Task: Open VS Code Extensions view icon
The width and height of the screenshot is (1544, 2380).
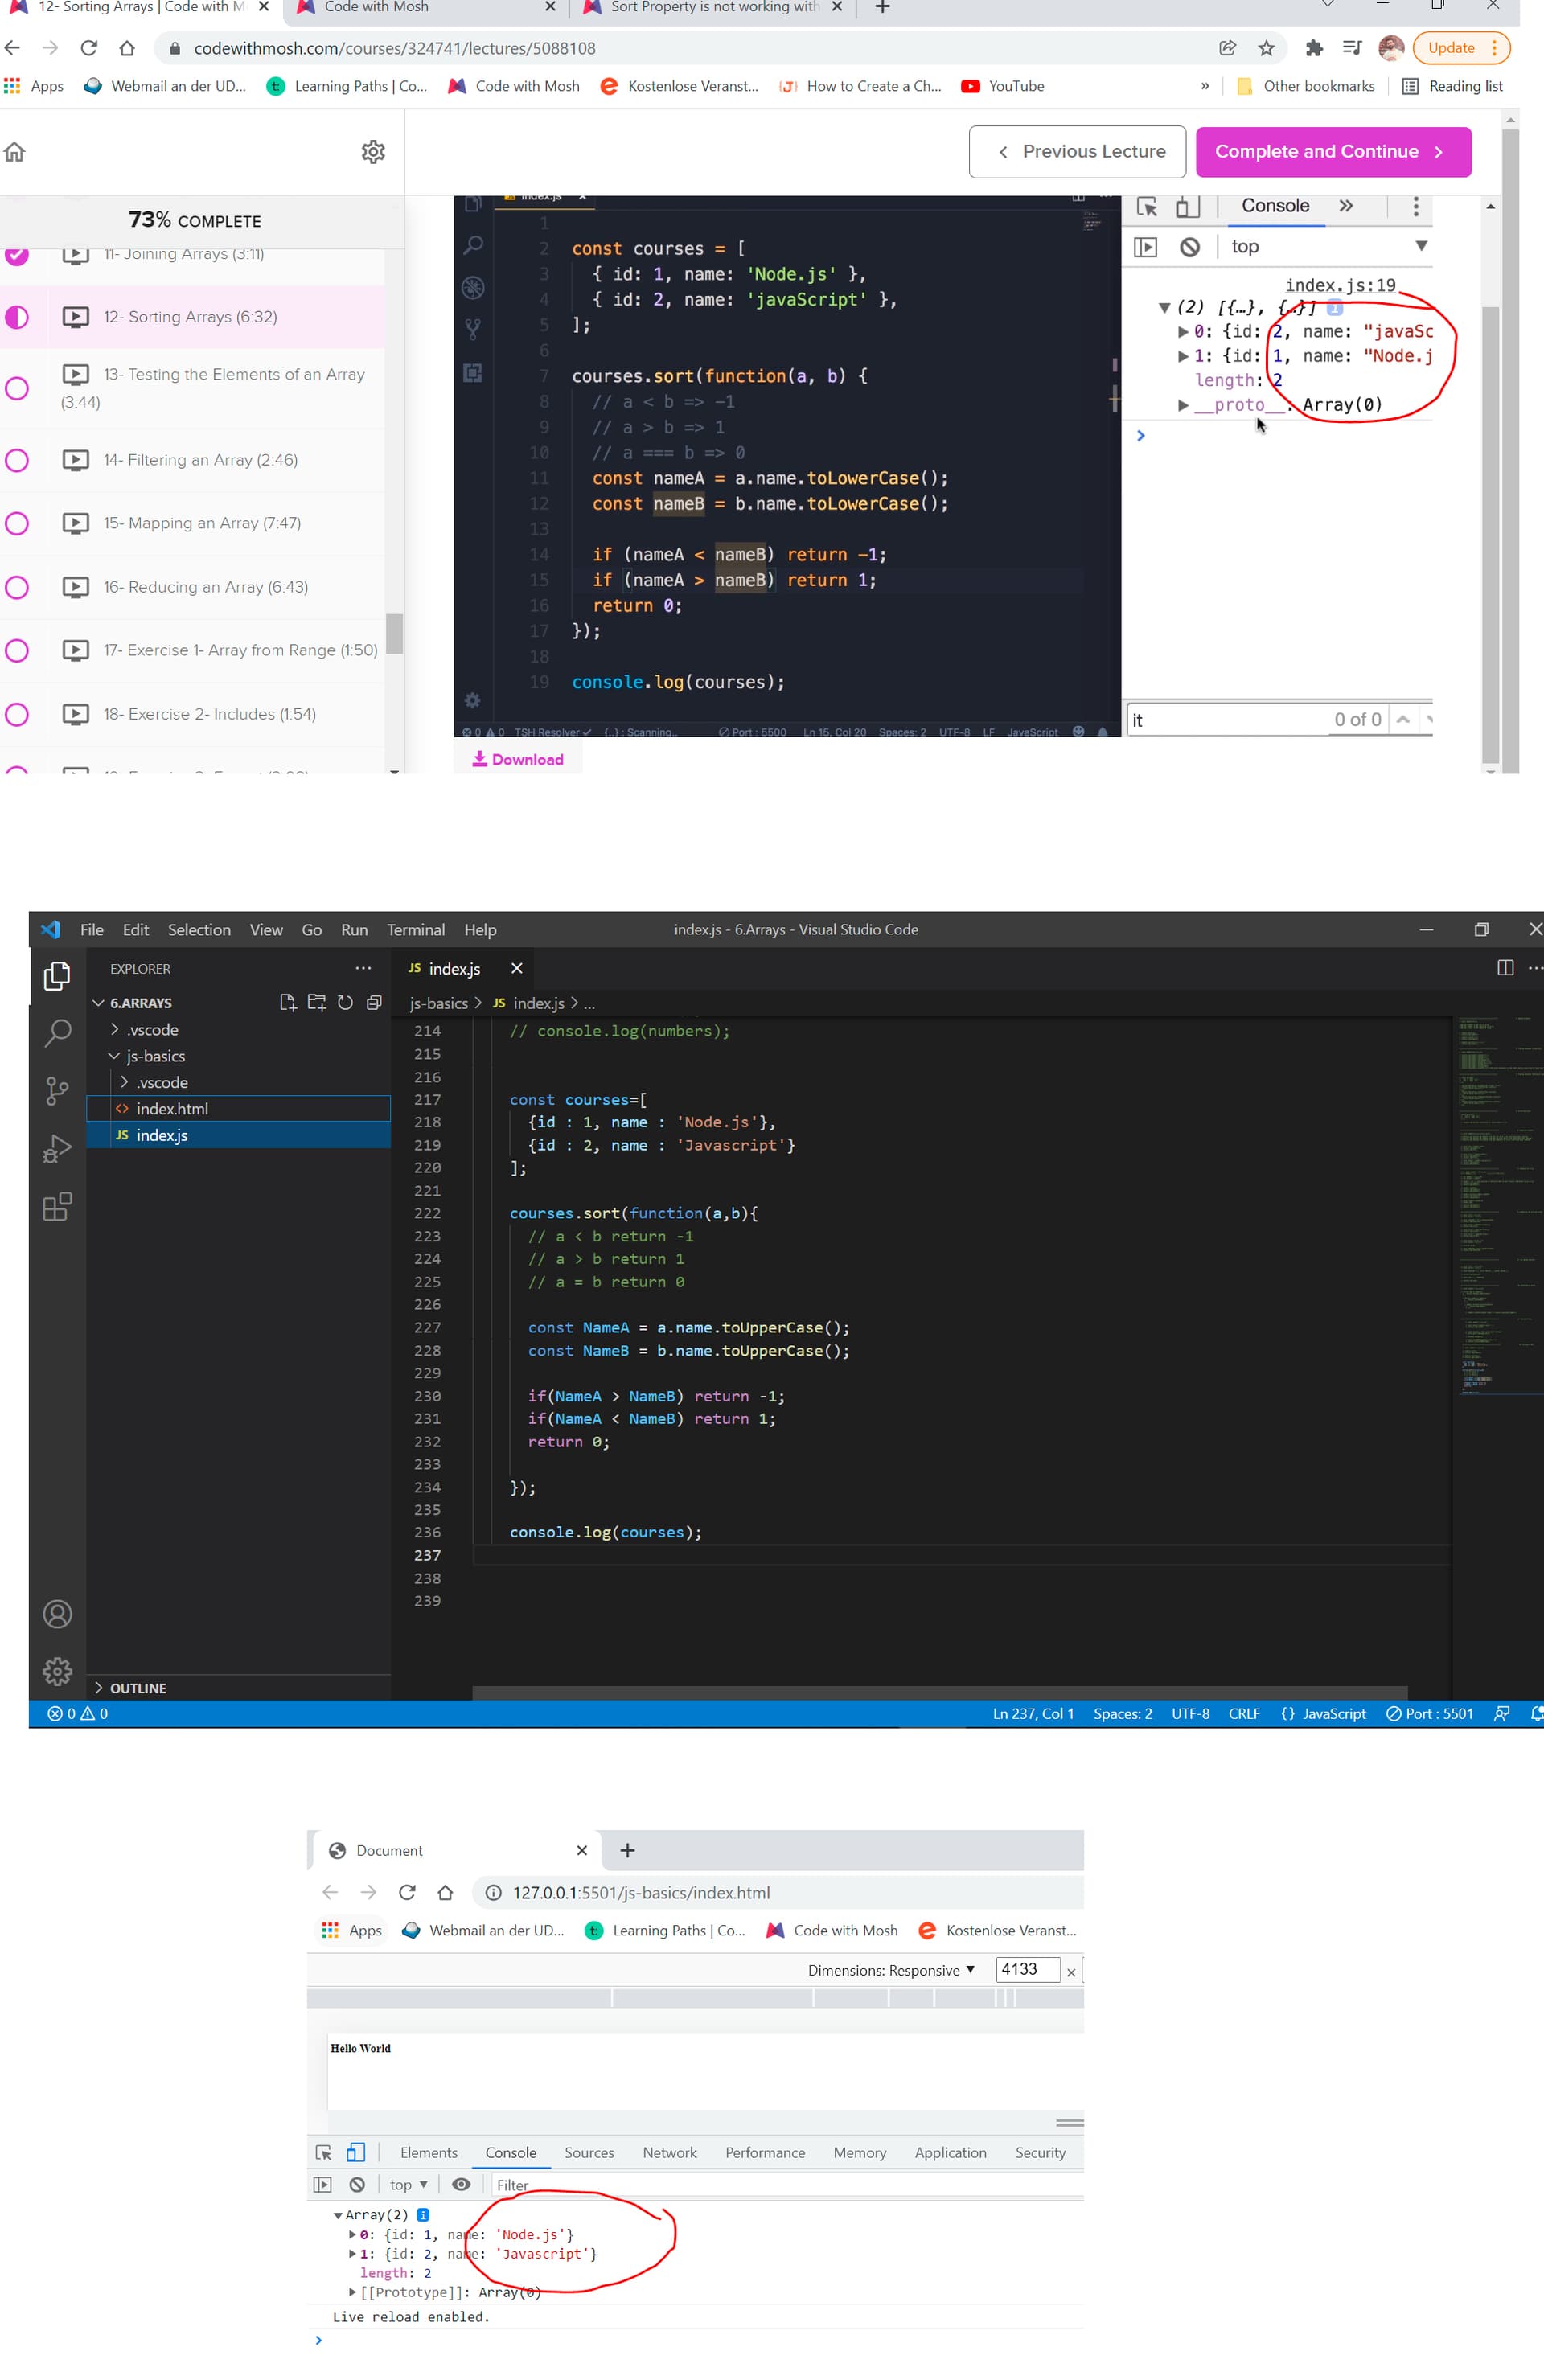Action: click(x=57, y=1206)
